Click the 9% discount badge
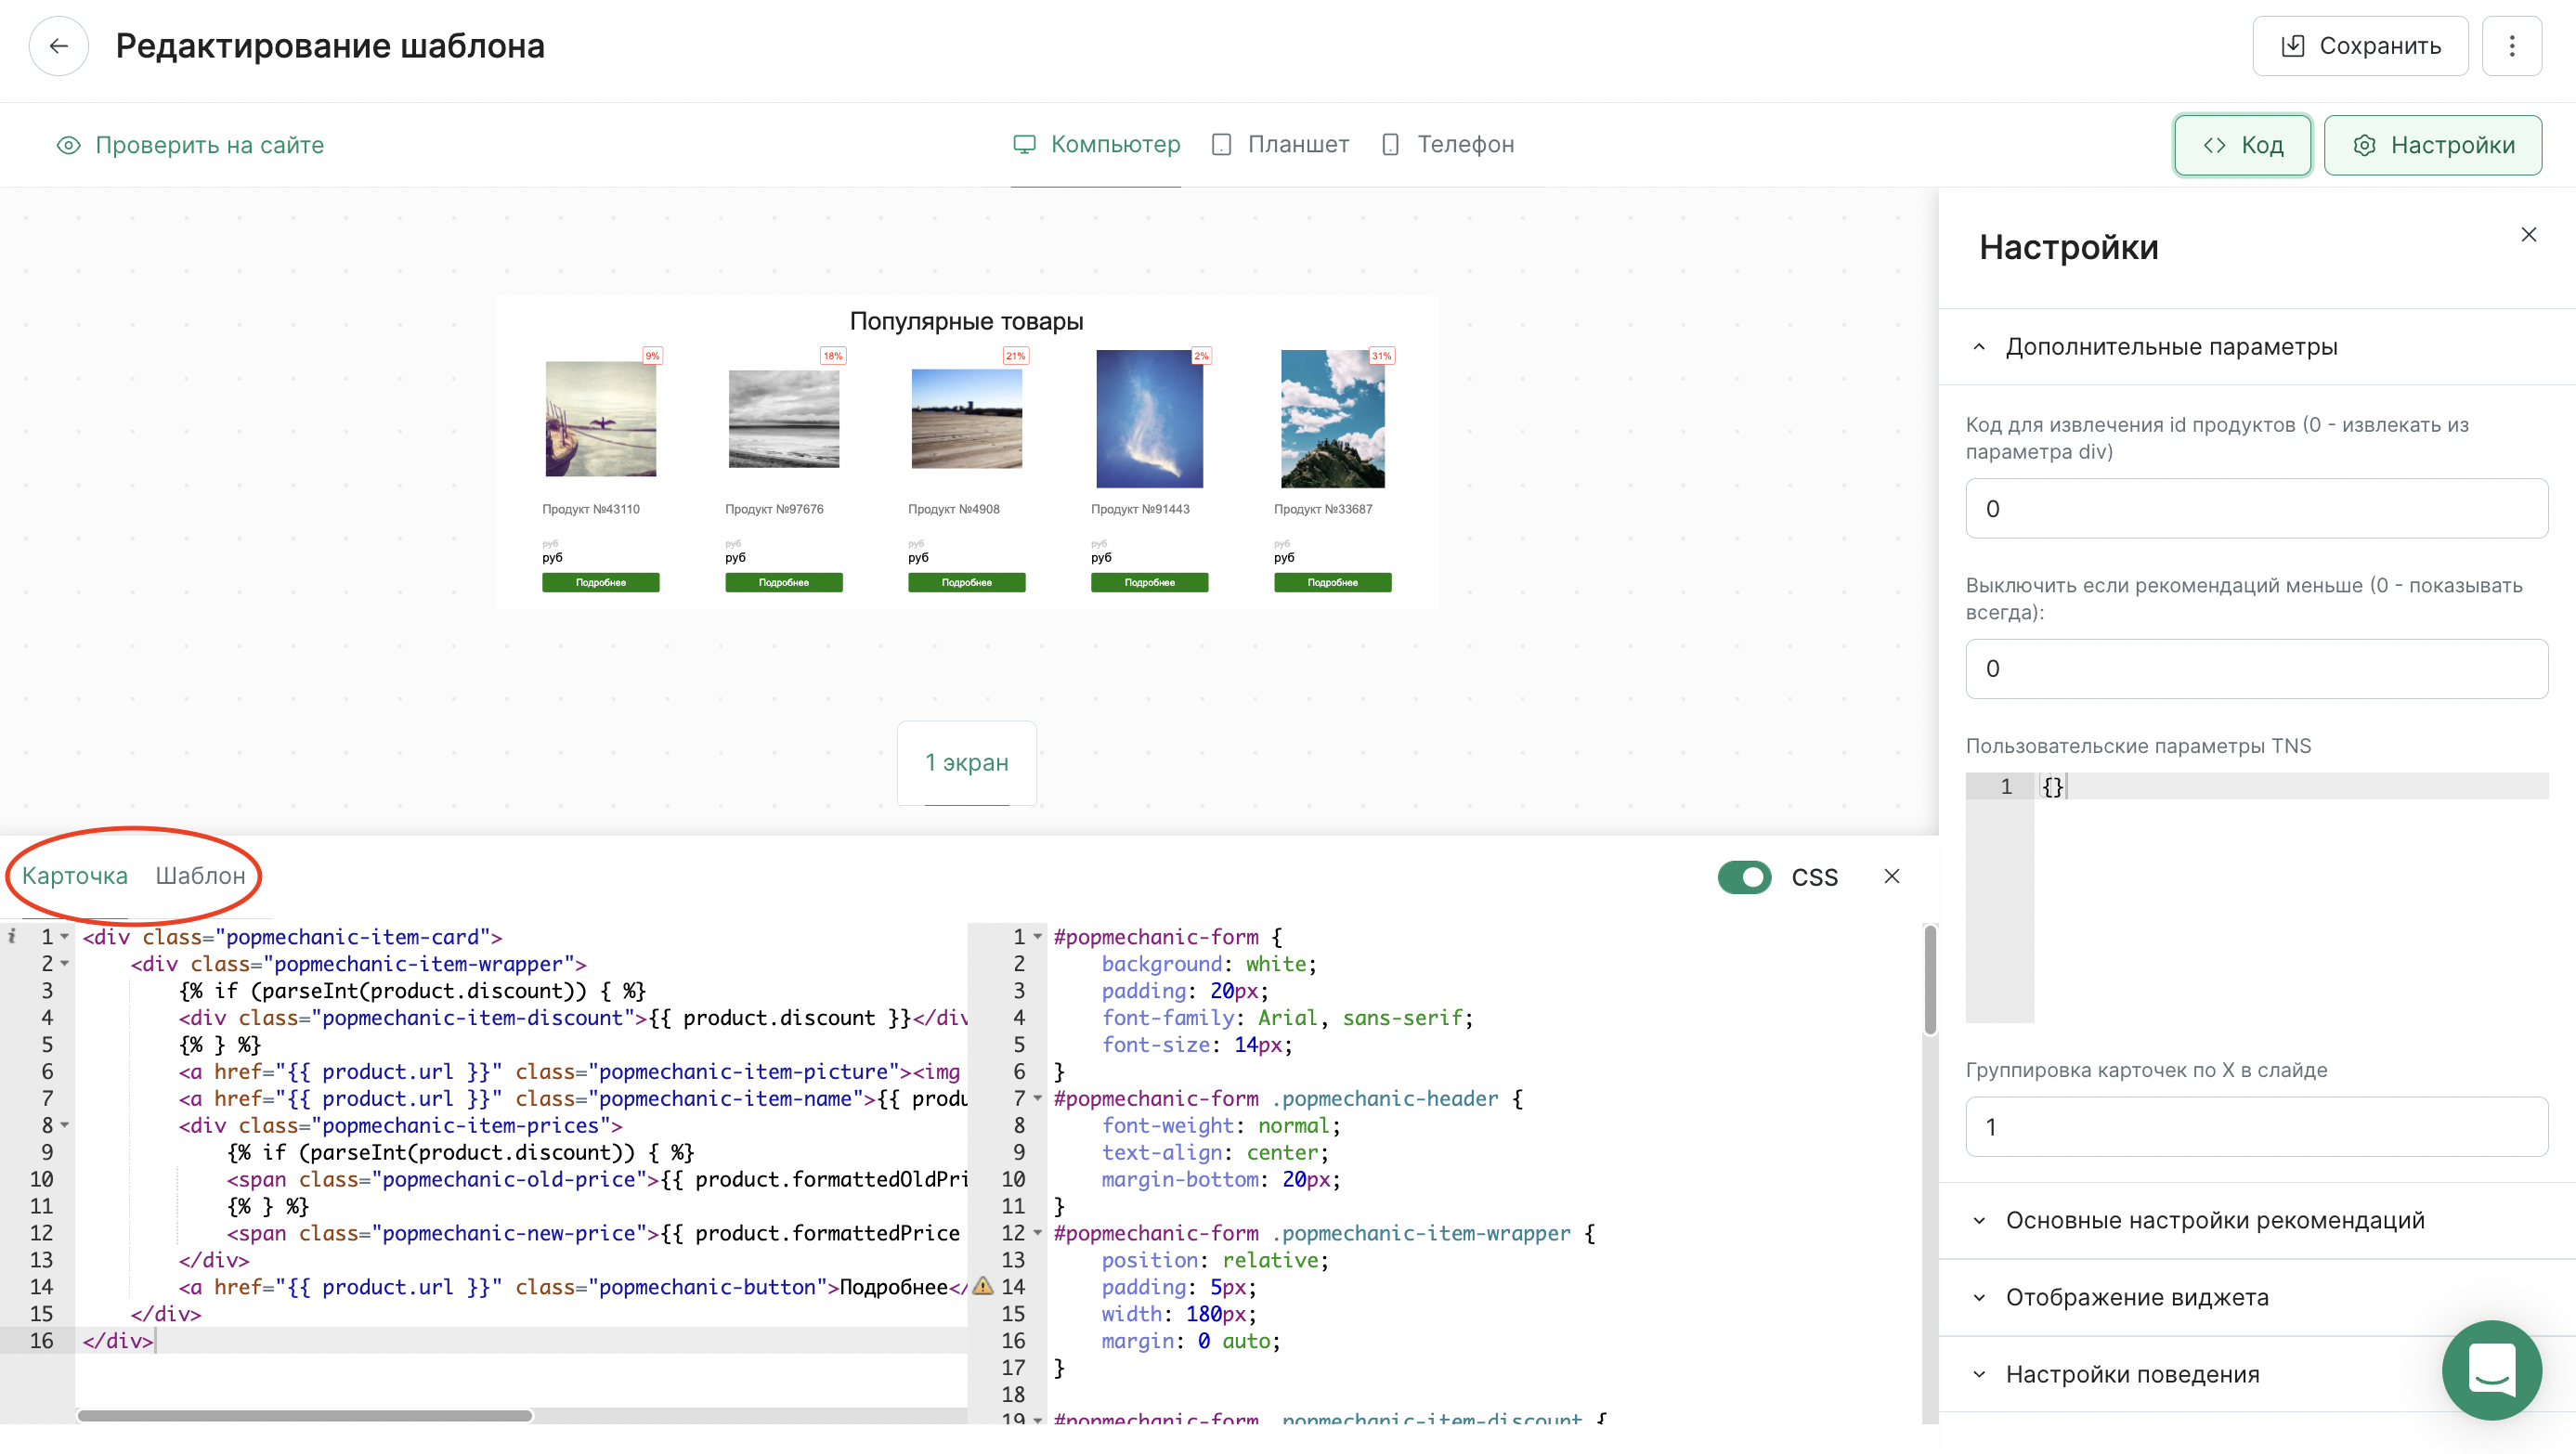This screenshot has height=1454, width=2576. coord(652,356)
